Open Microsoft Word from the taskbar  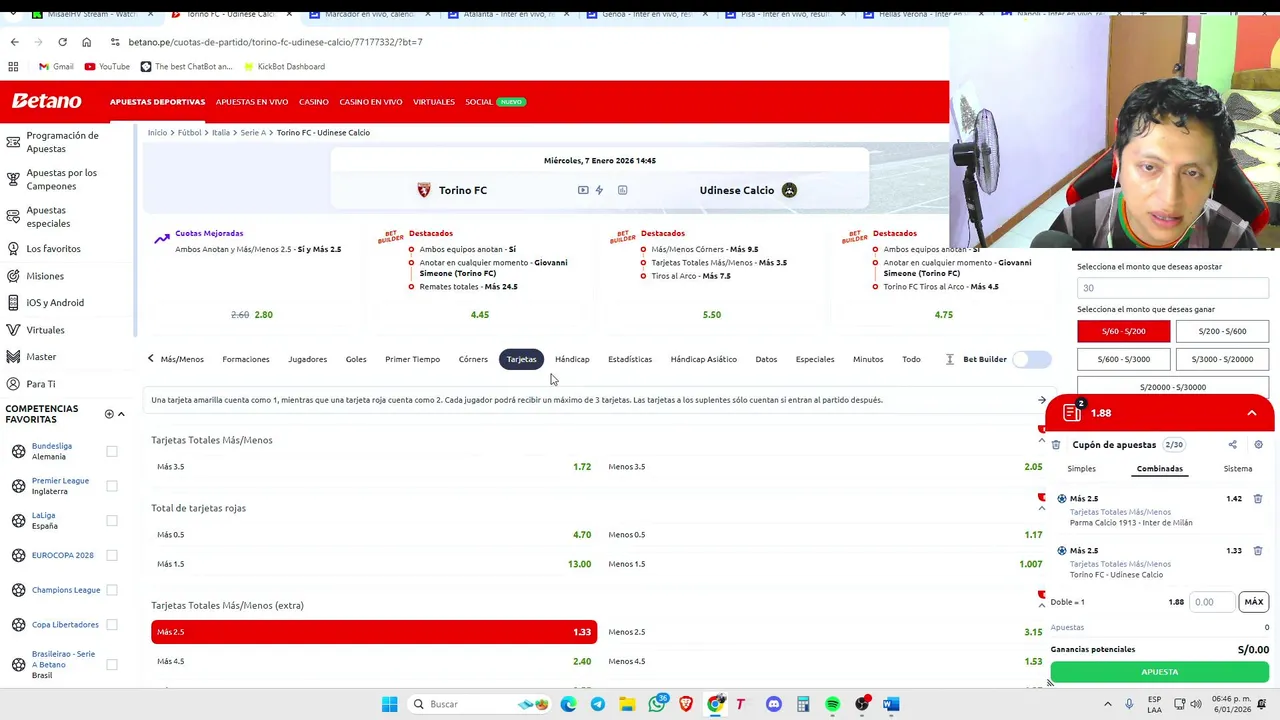891,704
